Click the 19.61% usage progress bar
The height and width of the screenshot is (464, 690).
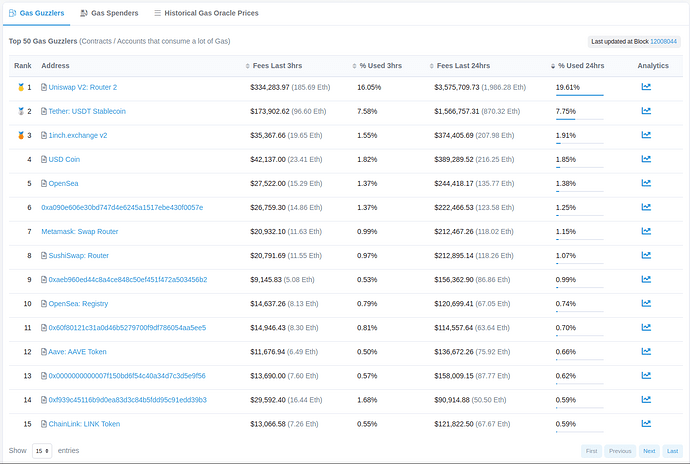click(580, 95)
